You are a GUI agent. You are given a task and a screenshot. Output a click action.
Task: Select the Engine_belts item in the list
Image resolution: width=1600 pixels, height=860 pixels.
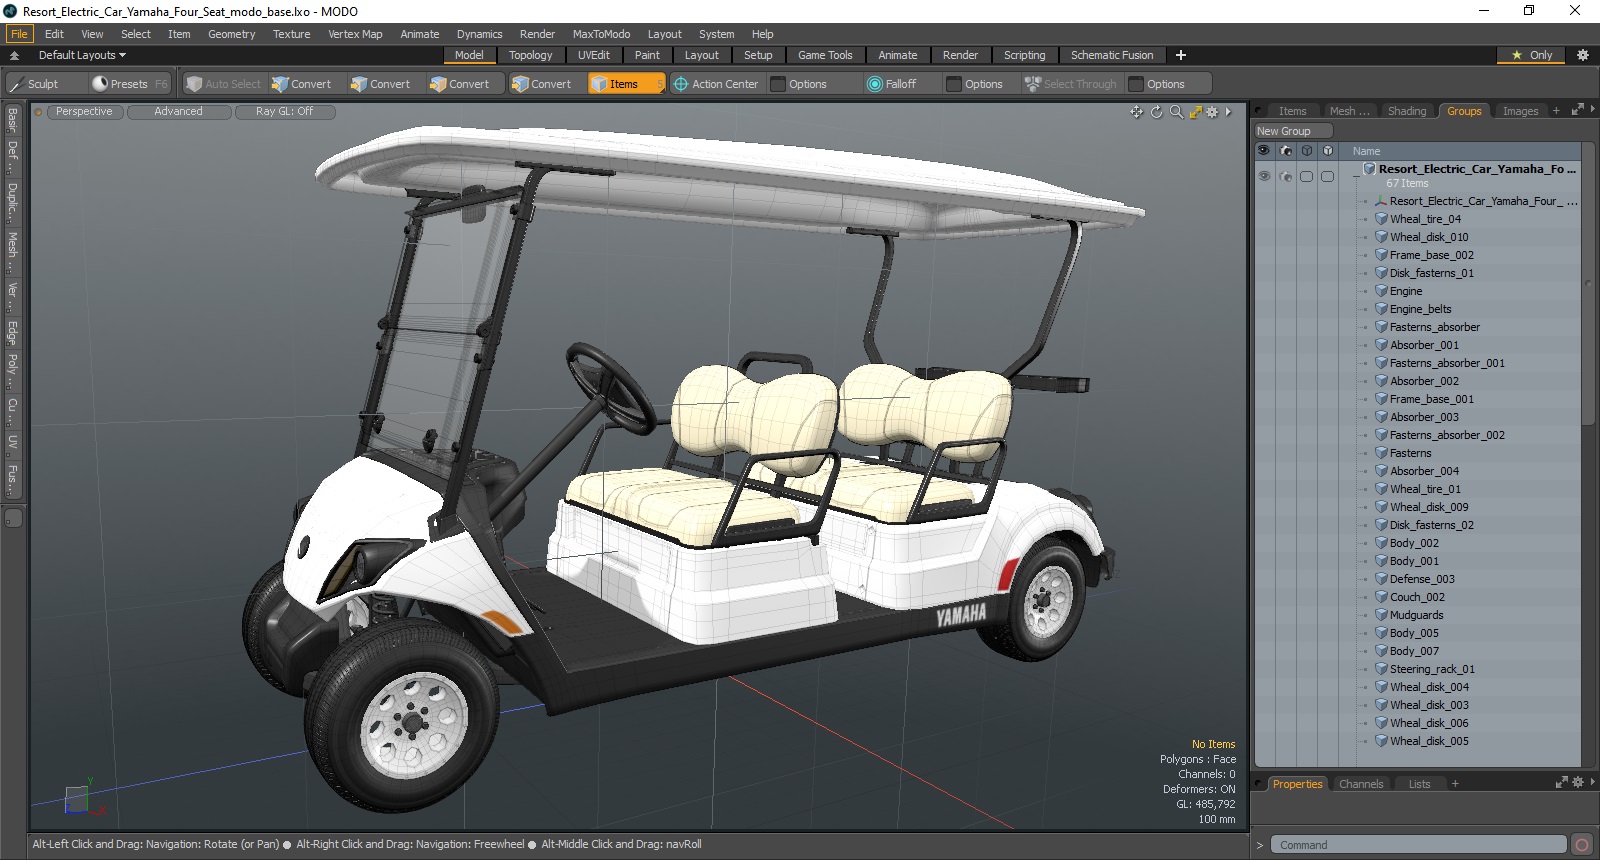[x=1420, y=309]
